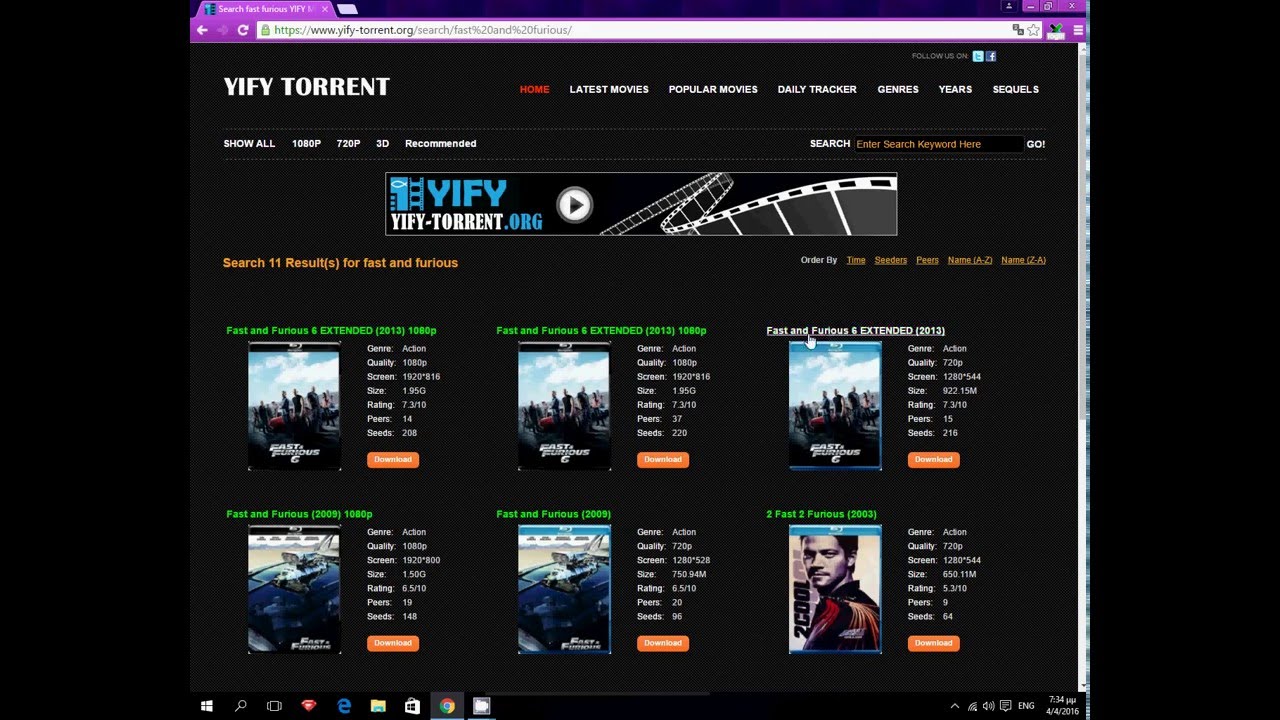Go back with the browser back arrow
Image resolution: width=1280 pixels, height=720 pixels.
pos(202,30)
